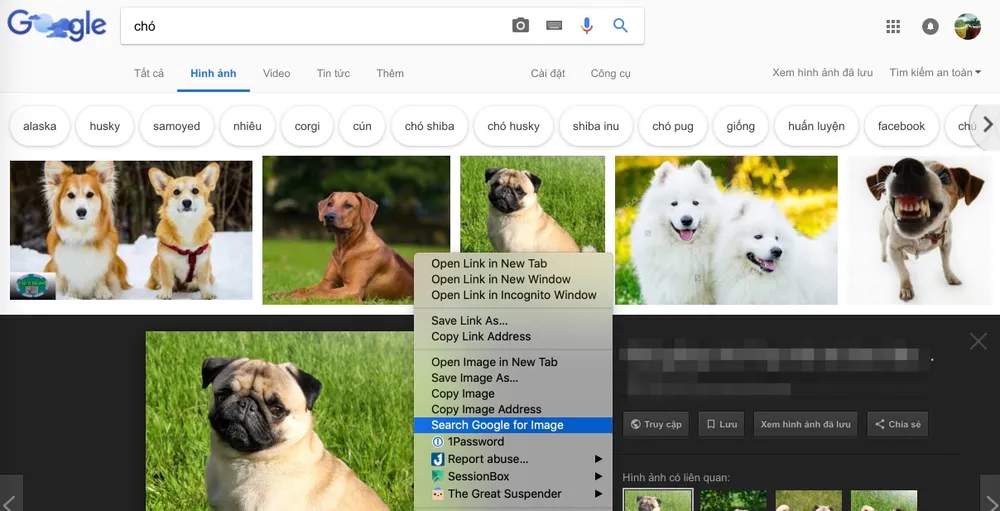This screenshot has height=511, width=1000.
Task: Switch to the Video tab
Action: click(276, 73)
